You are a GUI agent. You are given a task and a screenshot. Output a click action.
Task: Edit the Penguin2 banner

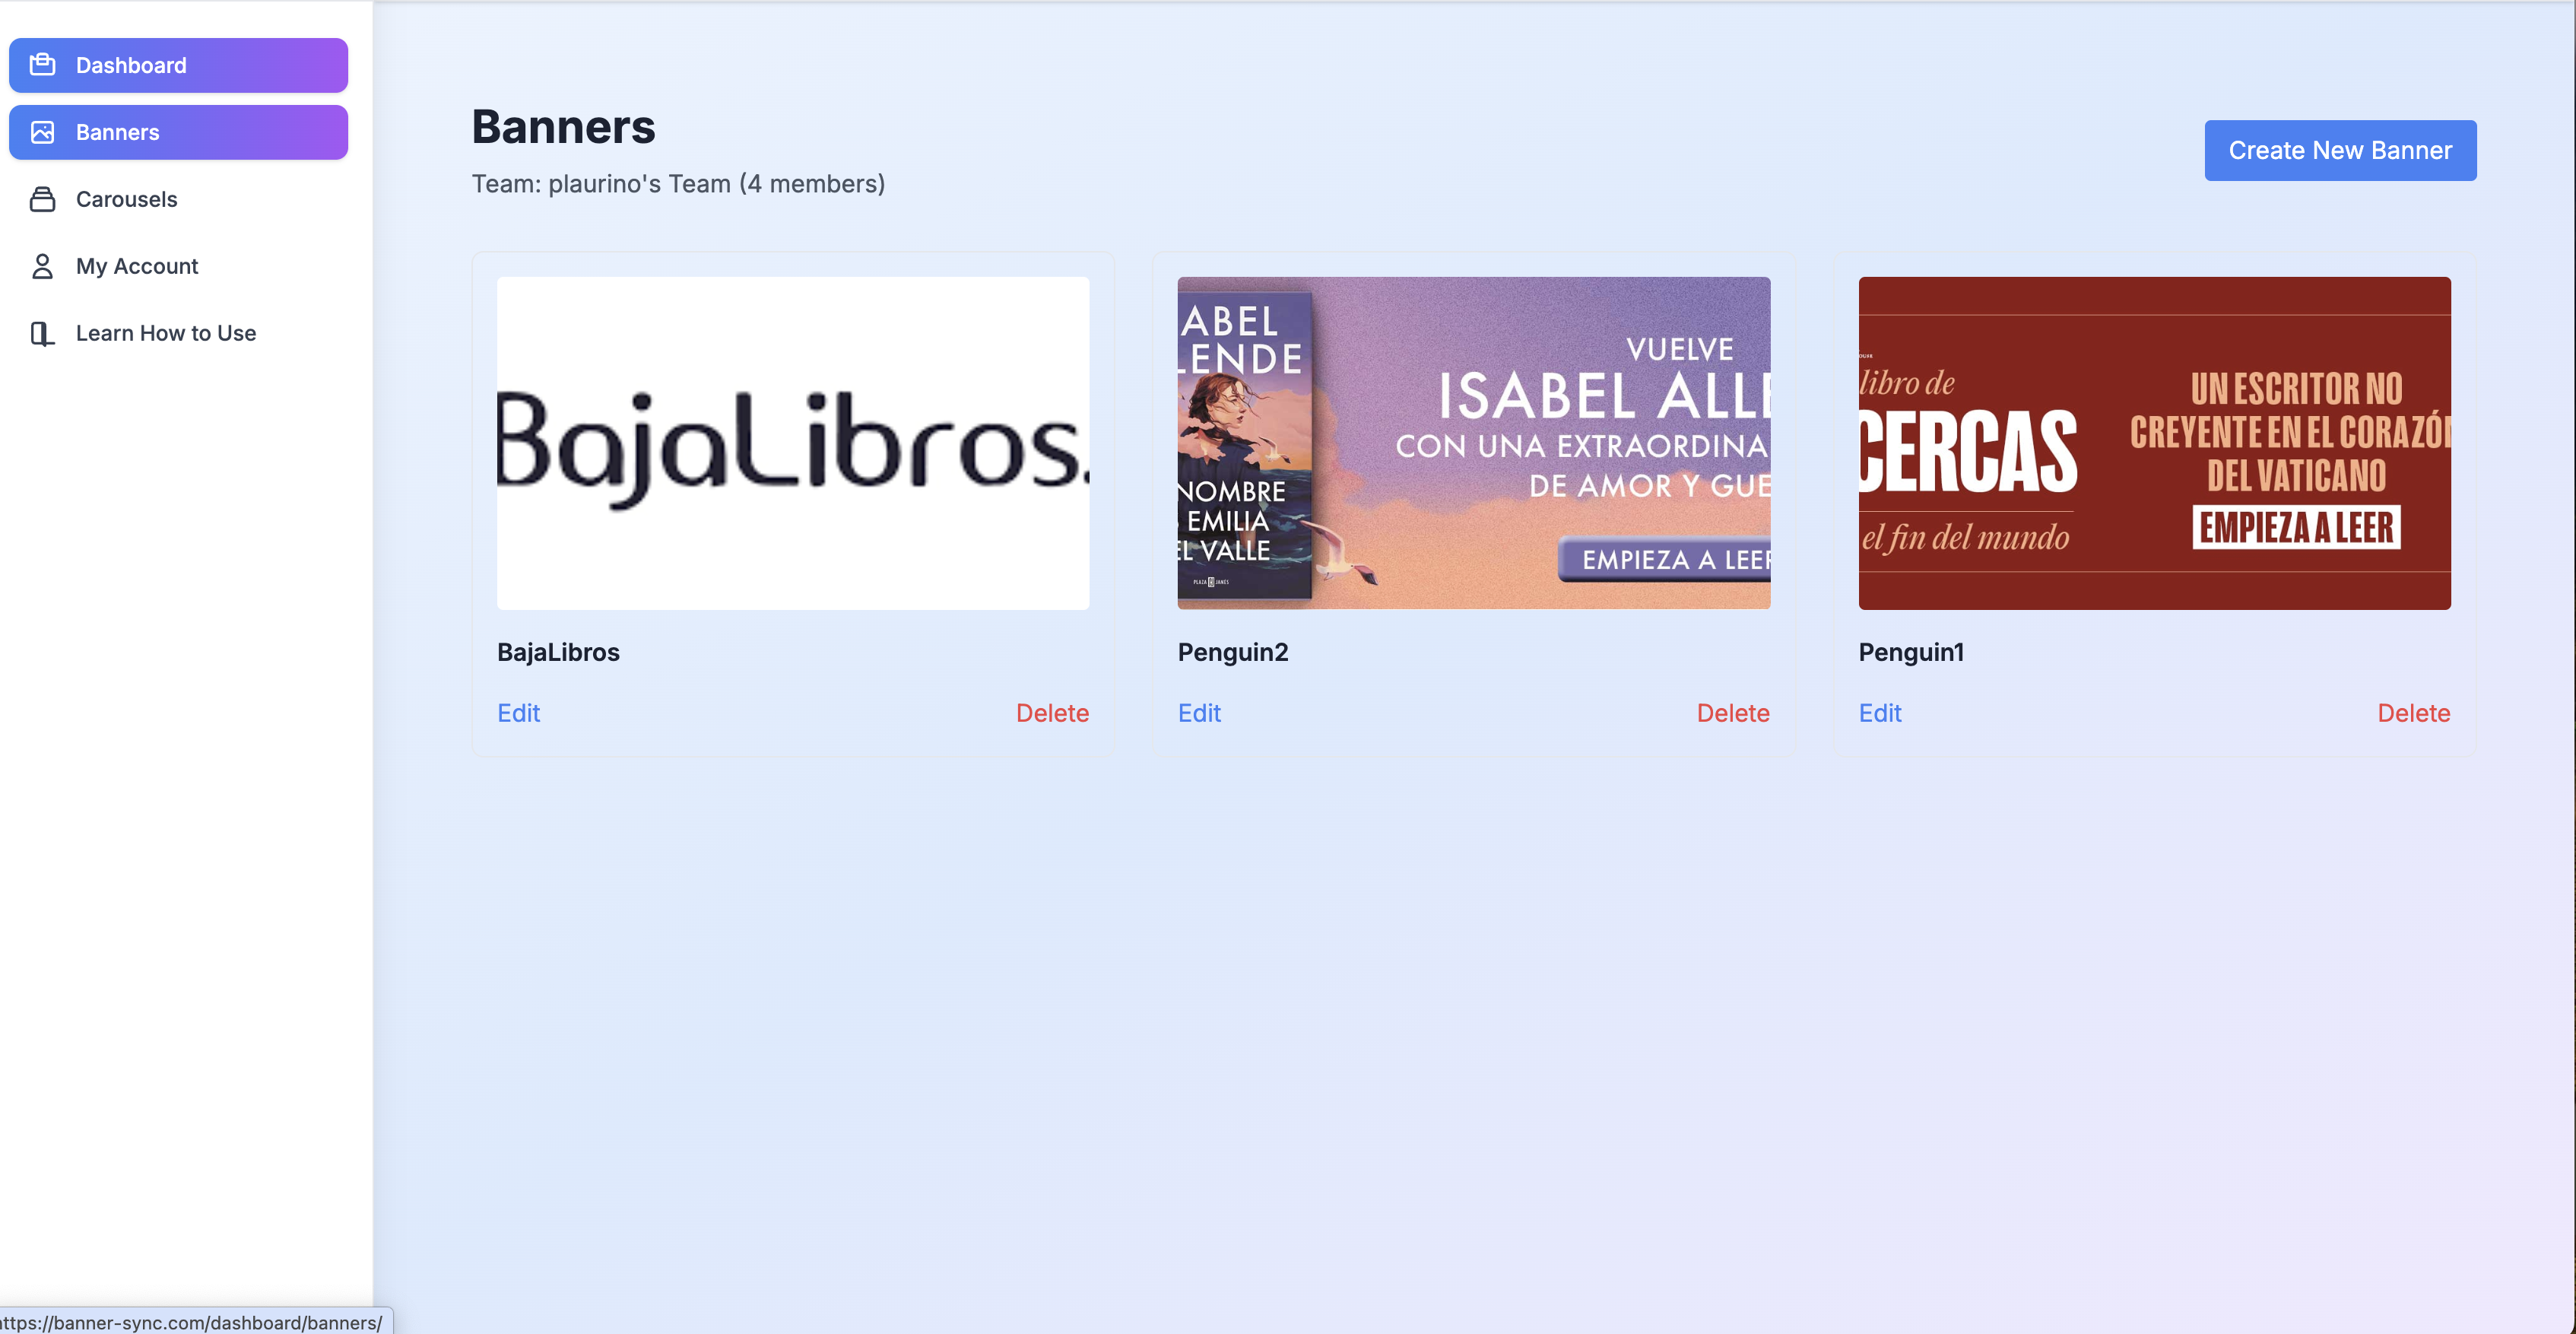[x=1199, y=713]
